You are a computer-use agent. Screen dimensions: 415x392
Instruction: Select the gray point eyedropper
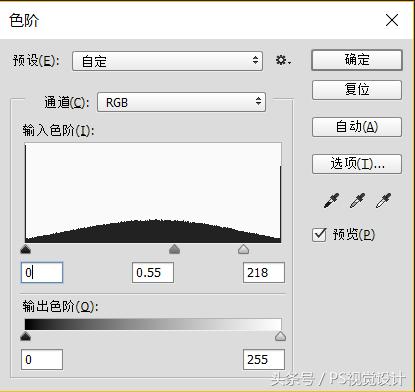[x=357, y=200]
